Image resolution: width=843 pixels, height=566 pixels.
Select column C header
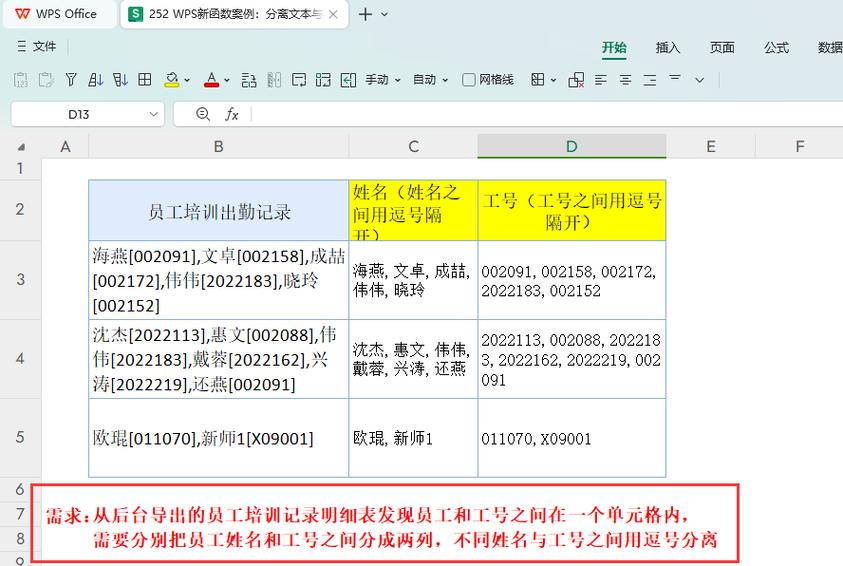(x=413, y=146)
